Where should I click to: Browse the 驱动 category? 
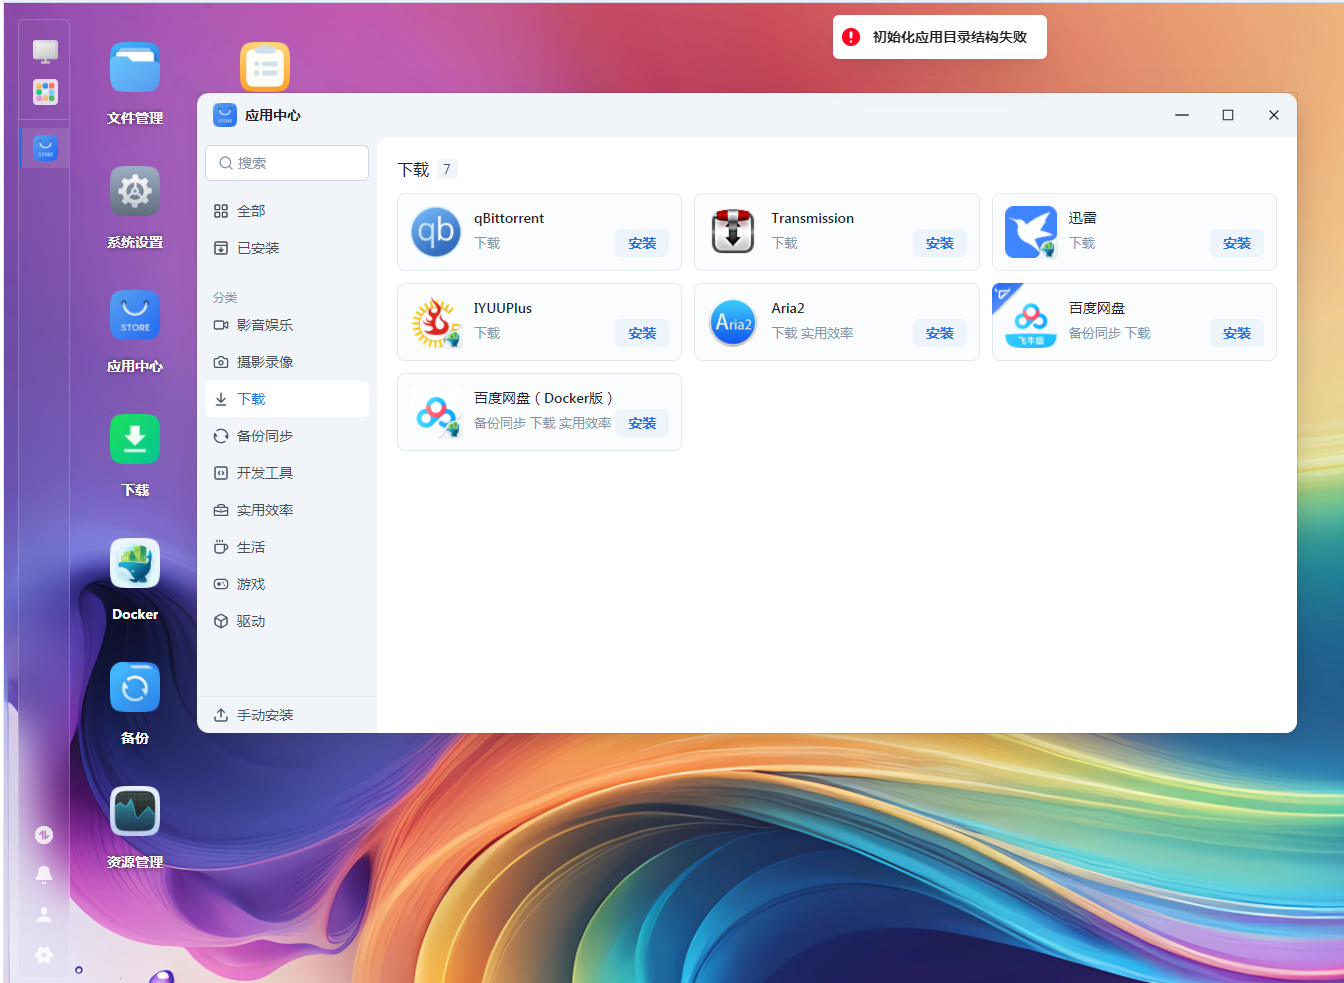pos(287,621)
